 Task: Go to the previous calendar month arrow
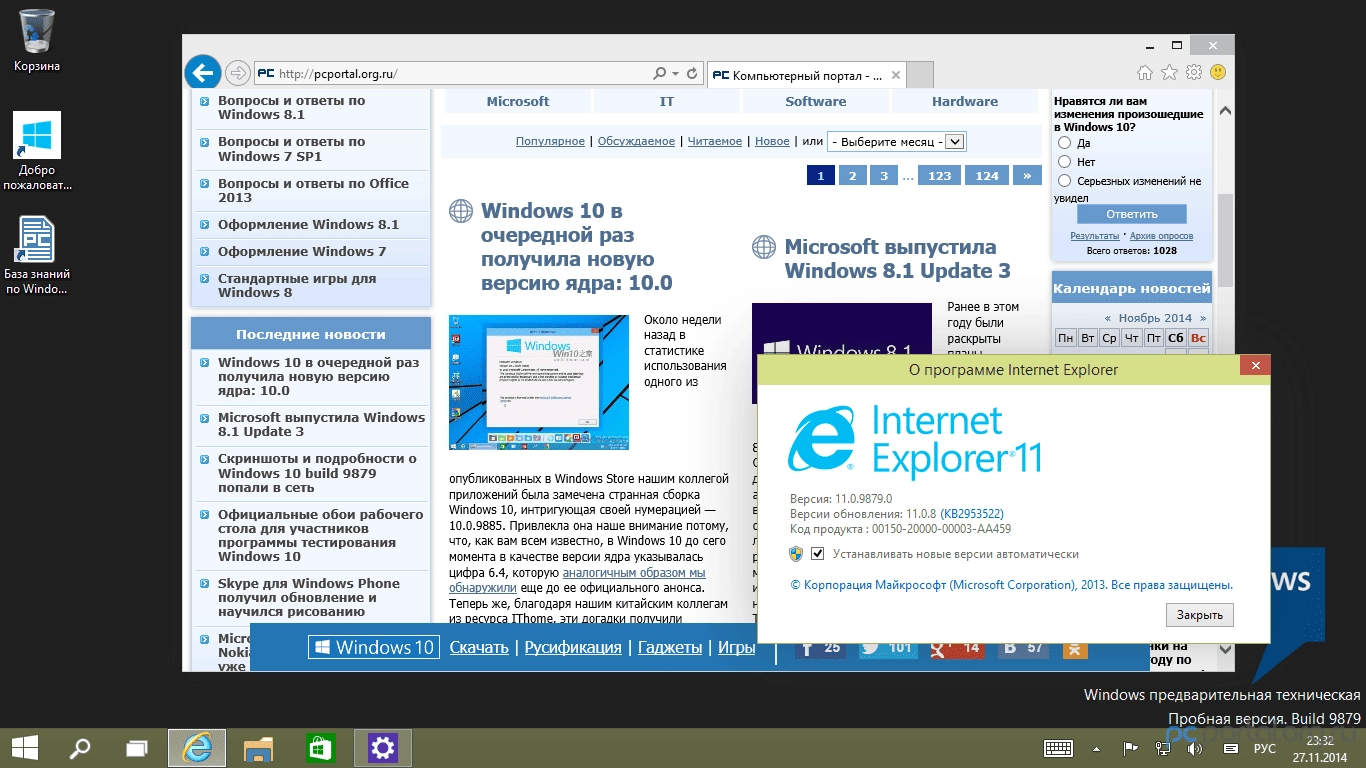(x=1107, y=318)
